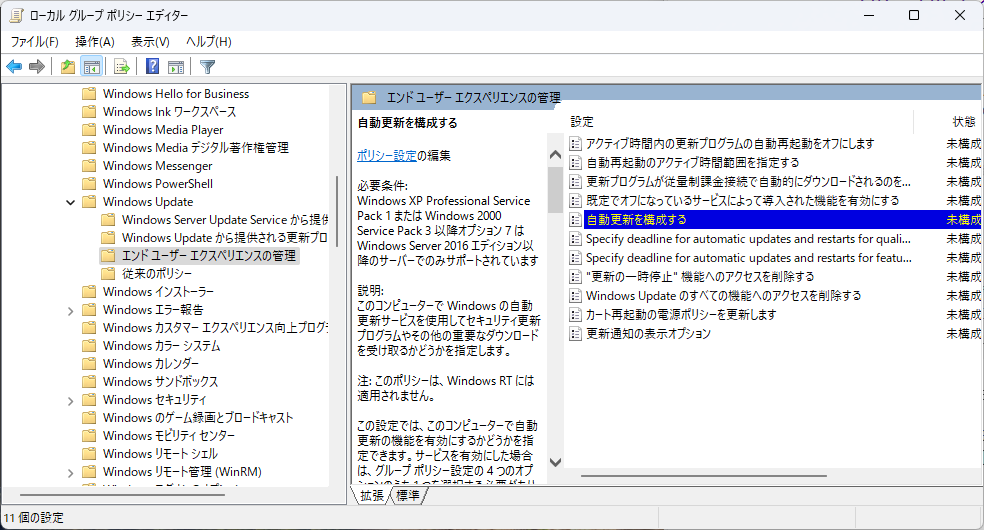The width and height of the screenshot is (984, 530).
Task: Toggle the console tree pane icon
Action: (92, 66)
